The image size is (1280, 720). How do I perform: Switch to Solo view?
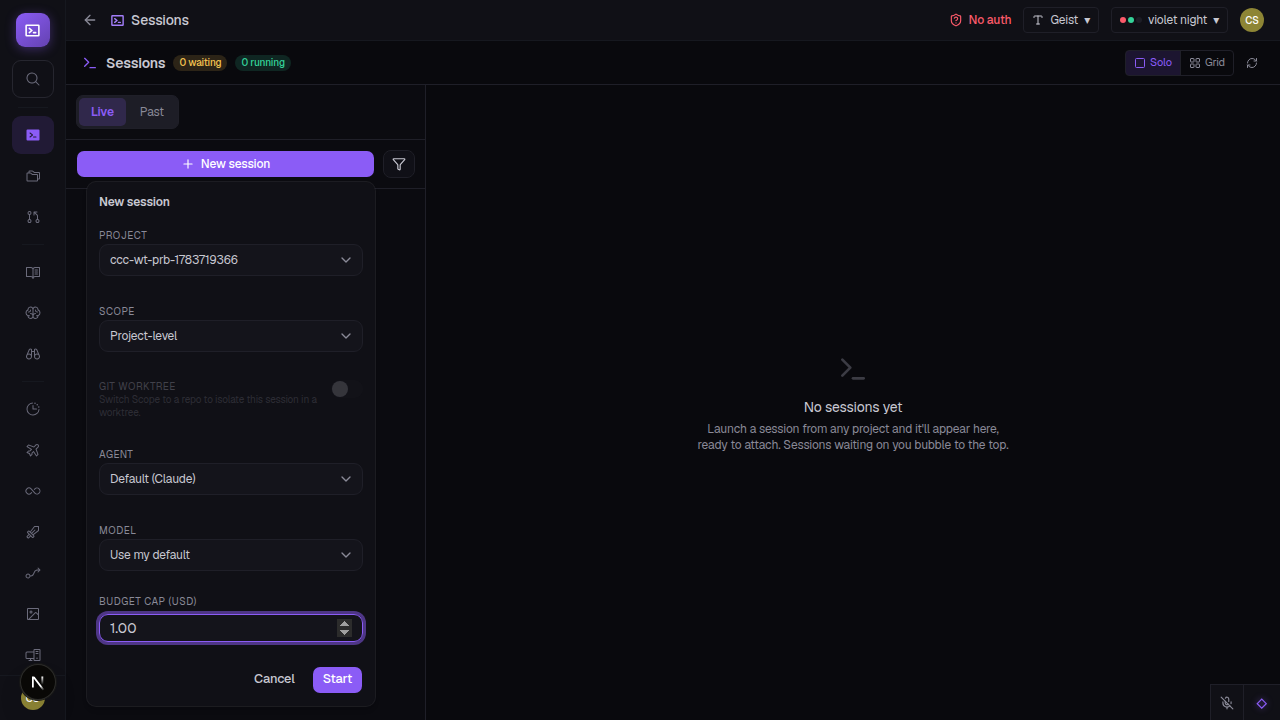1153,63
